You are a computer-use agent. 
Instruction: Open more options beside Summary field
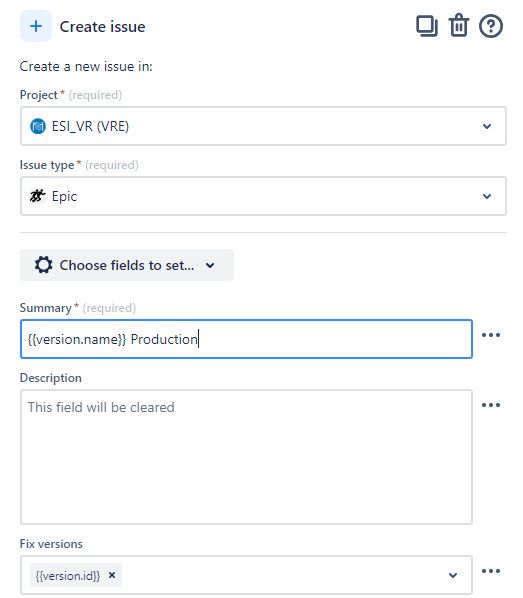click(491, 335)
